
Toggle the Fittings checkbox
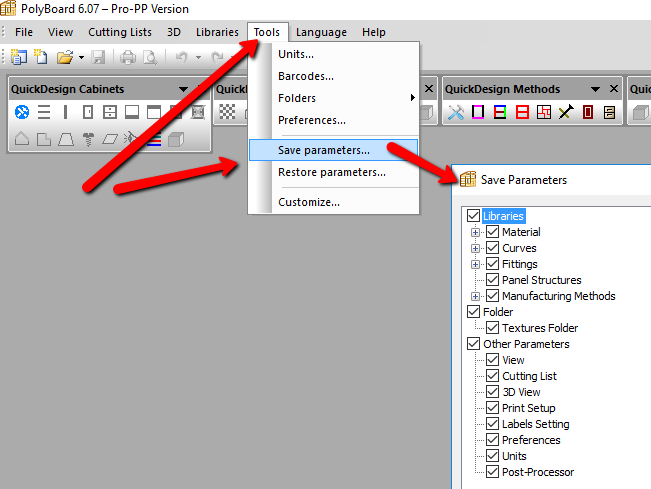[492, 264]
